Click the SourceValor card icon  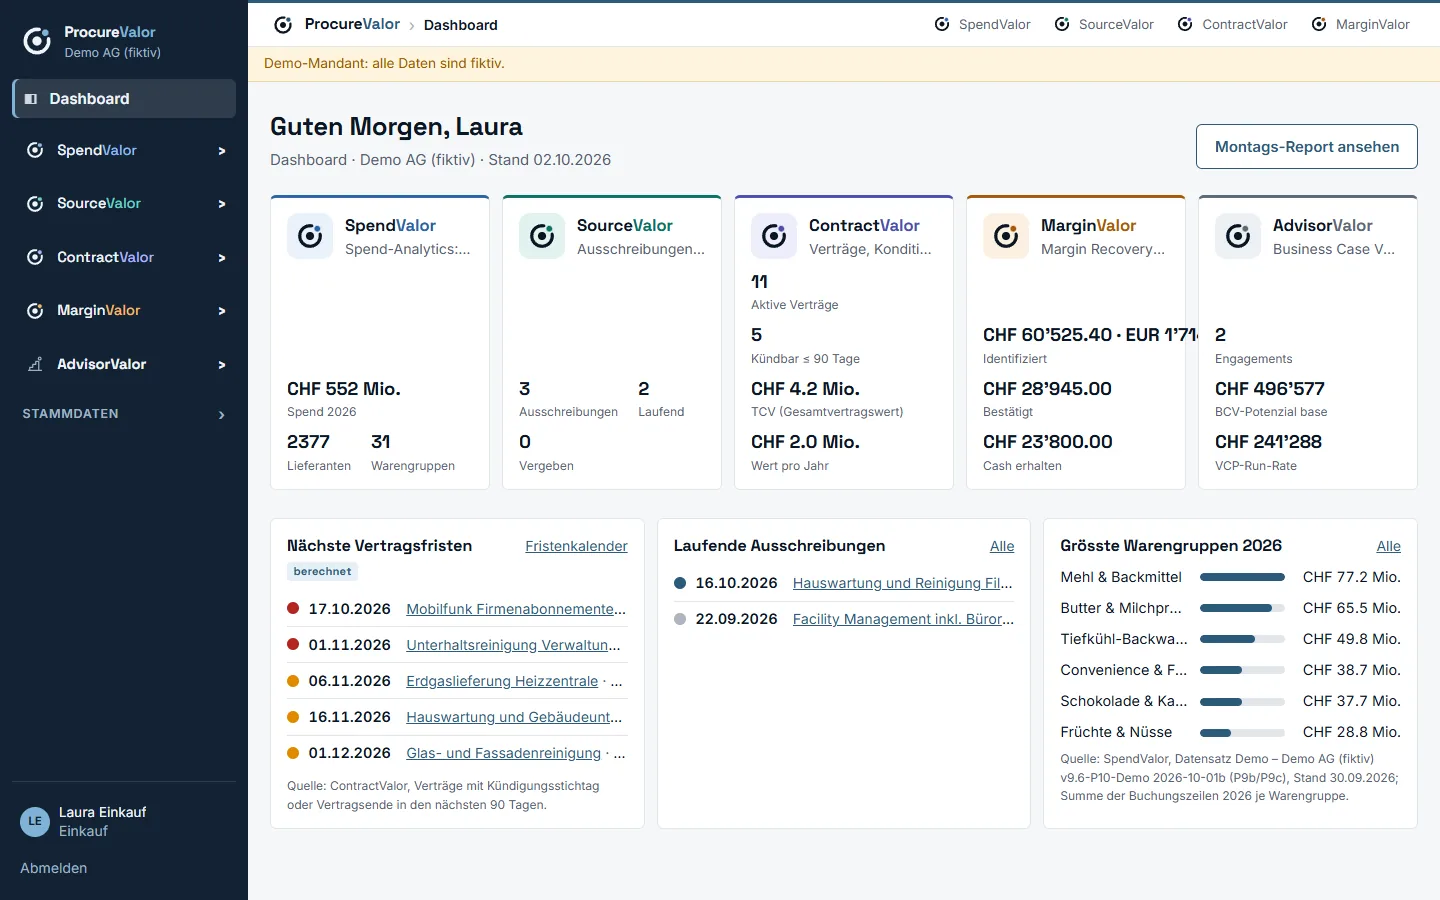[x=542, y=236]
